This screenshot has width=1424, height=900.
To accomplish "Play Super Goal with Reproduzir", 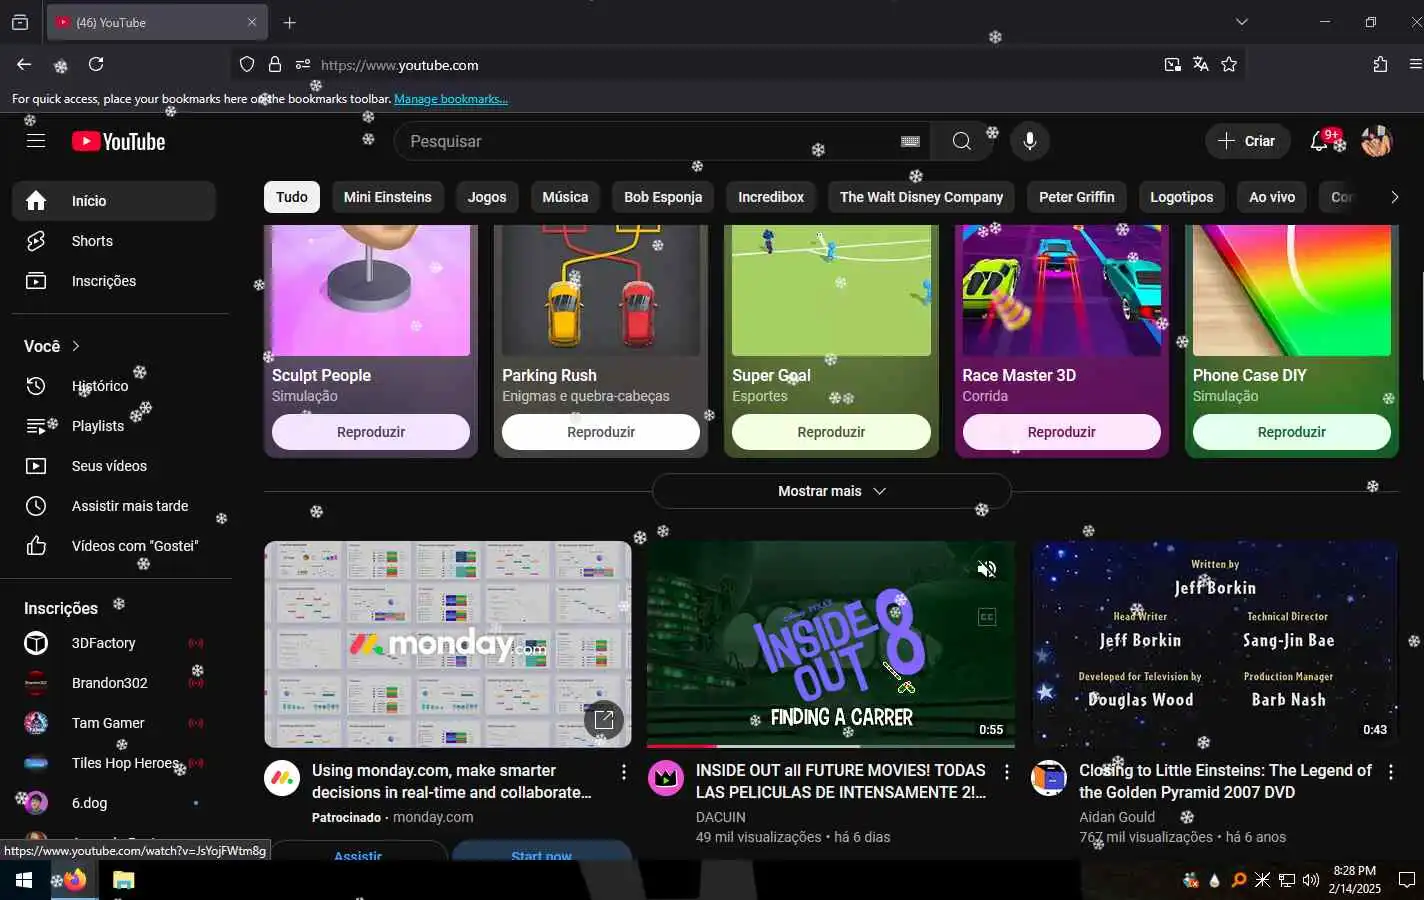I will [x=831, y=432].
